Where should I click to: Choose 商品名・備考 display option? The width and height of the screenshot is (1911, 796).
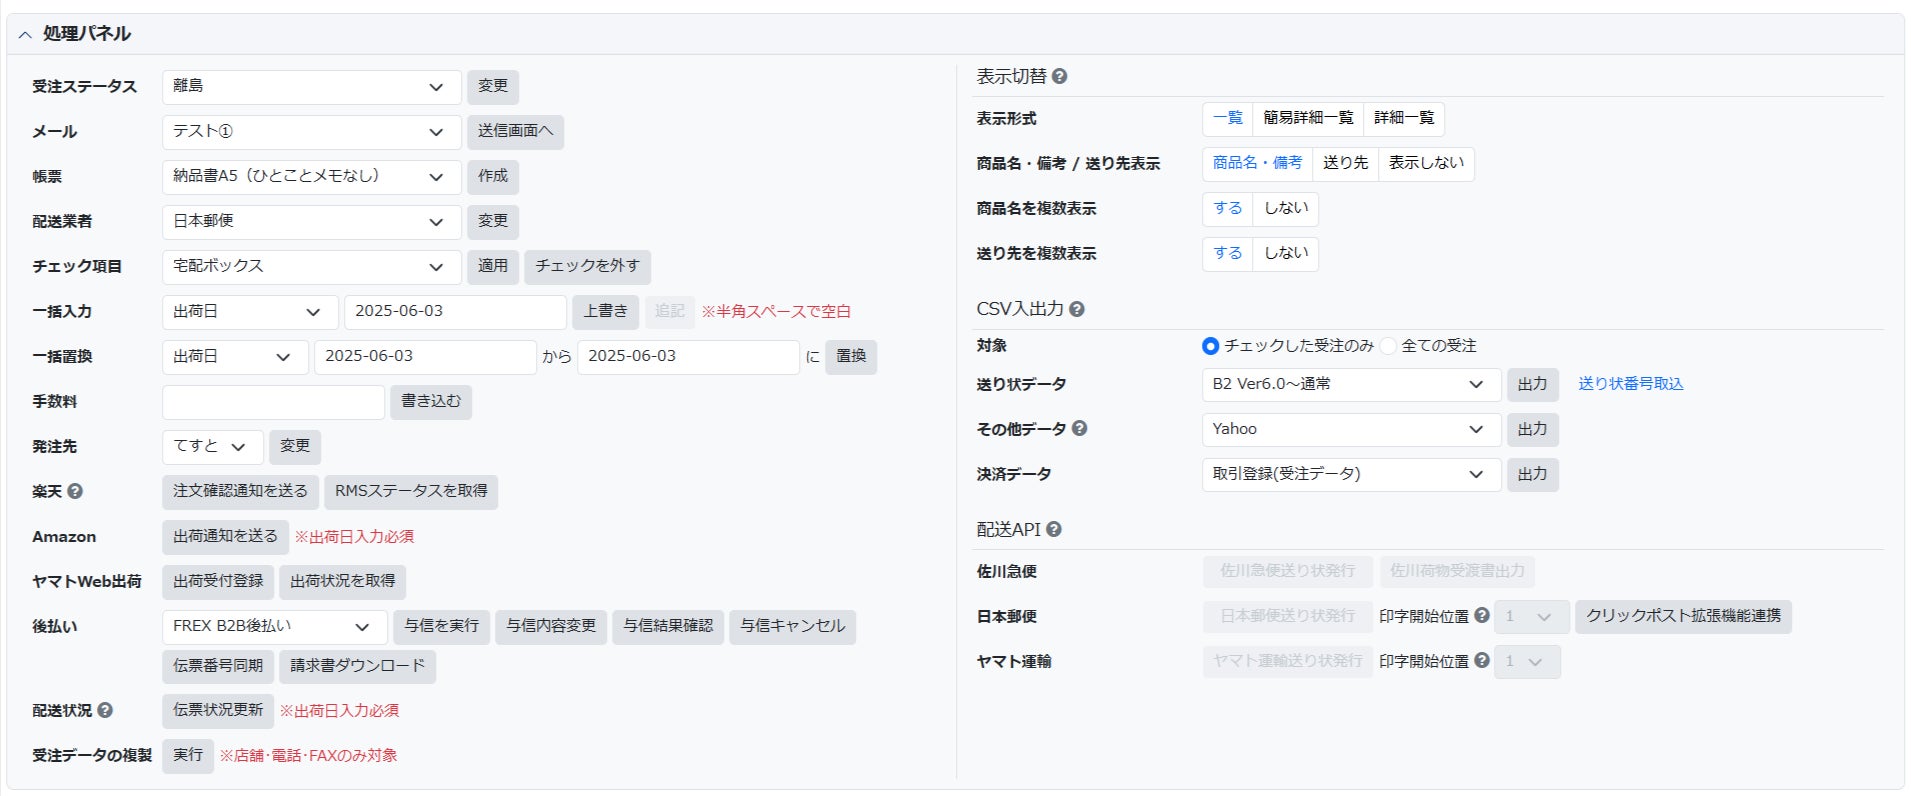1257,163
